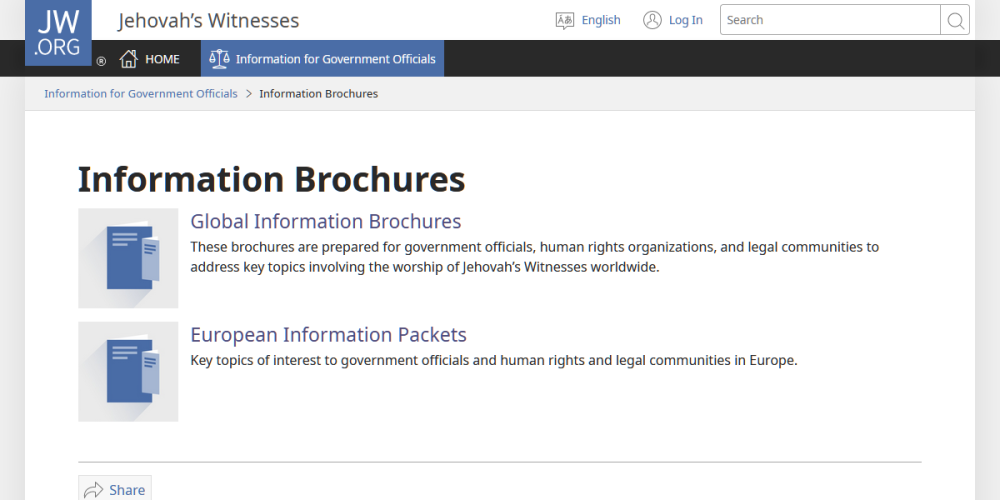Click the home house icon
The width and height of the screenshot is (1000, 500).
(128, 59)
